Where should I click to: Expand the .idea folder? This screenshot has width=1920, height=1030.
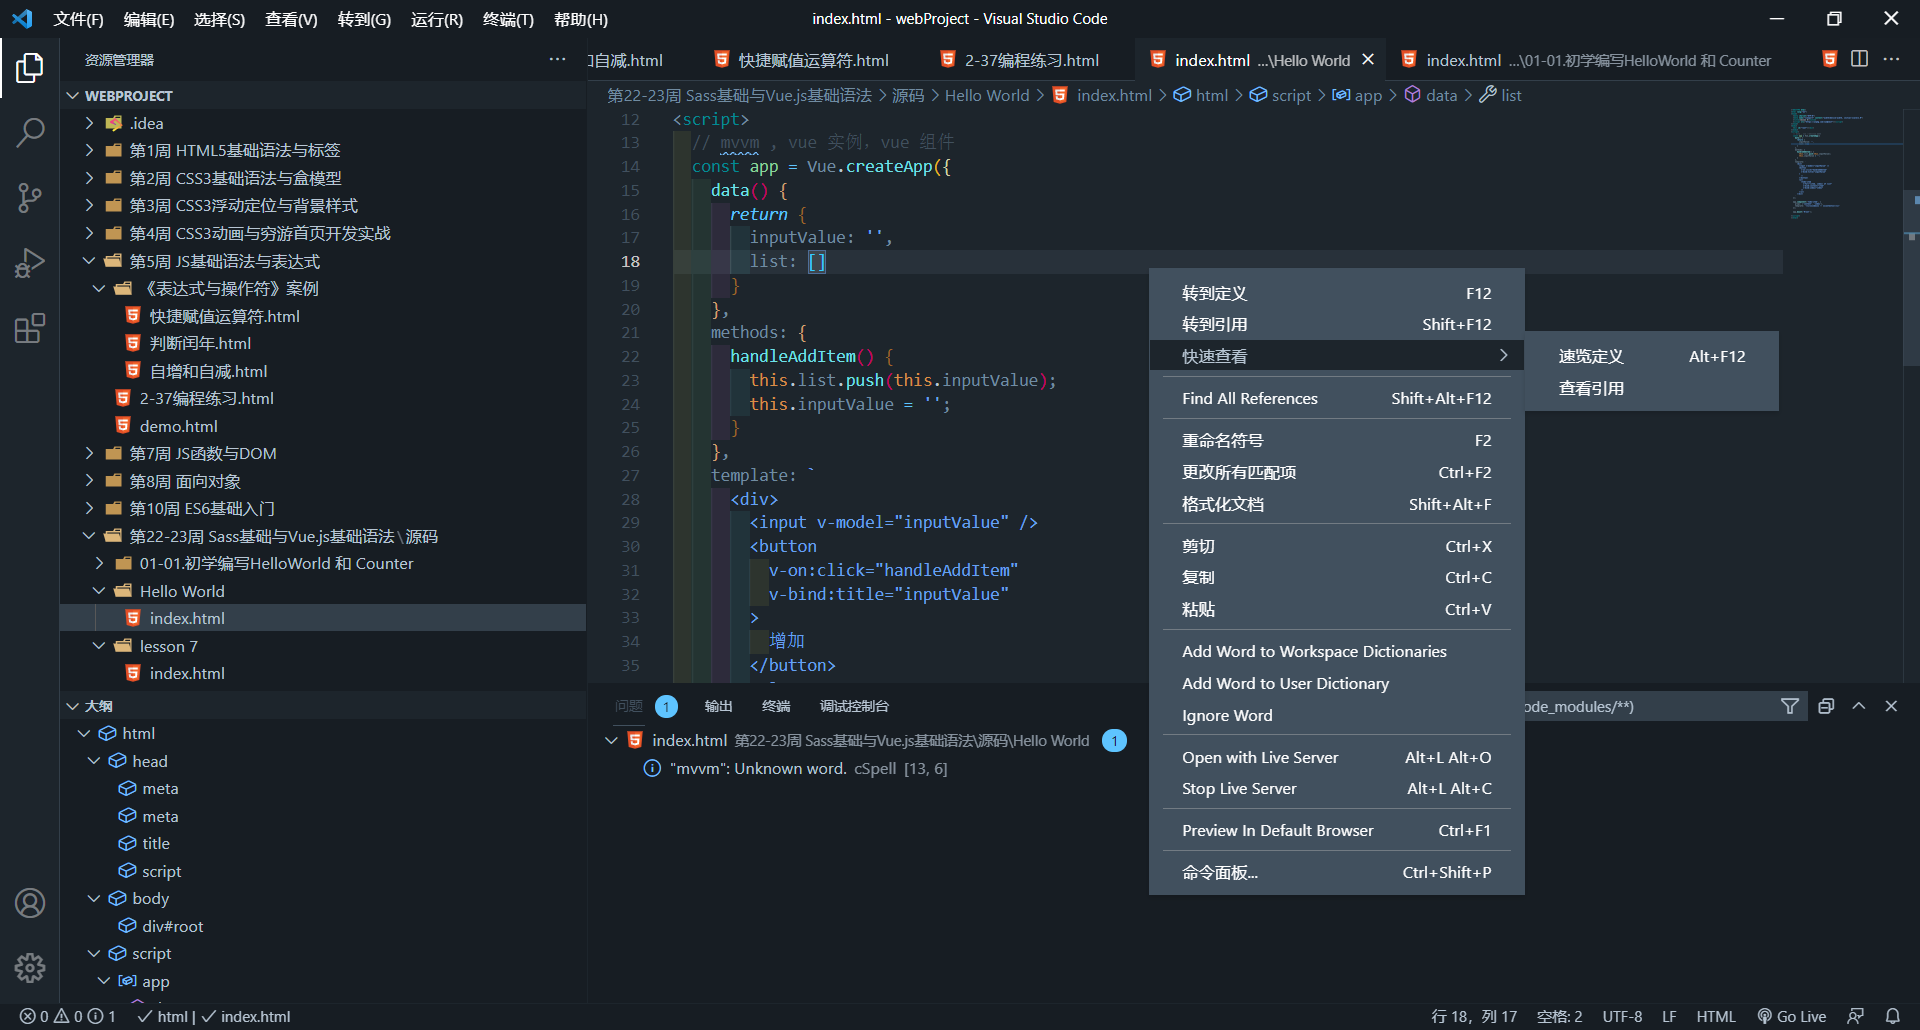pyautogui.click(x=89, y=123)
